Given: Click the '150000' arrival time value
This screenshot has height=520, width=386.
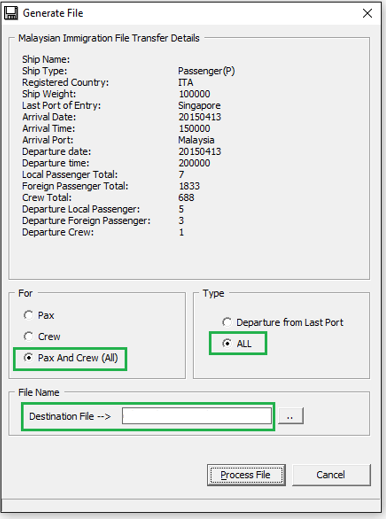Looking at the screenshot, I should tap(194, 128).
